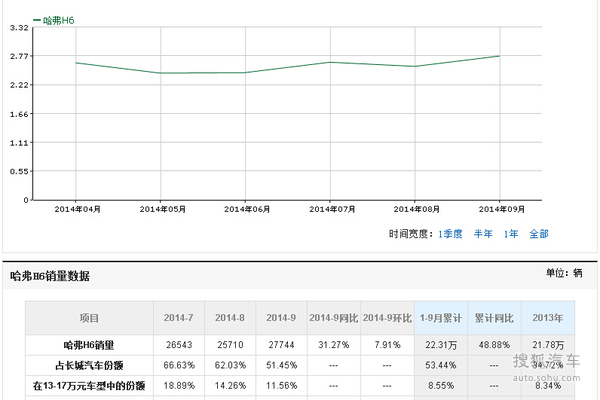Set time range to 1年
The height and width of the screenshot is (400, 600).
[511, 234]
